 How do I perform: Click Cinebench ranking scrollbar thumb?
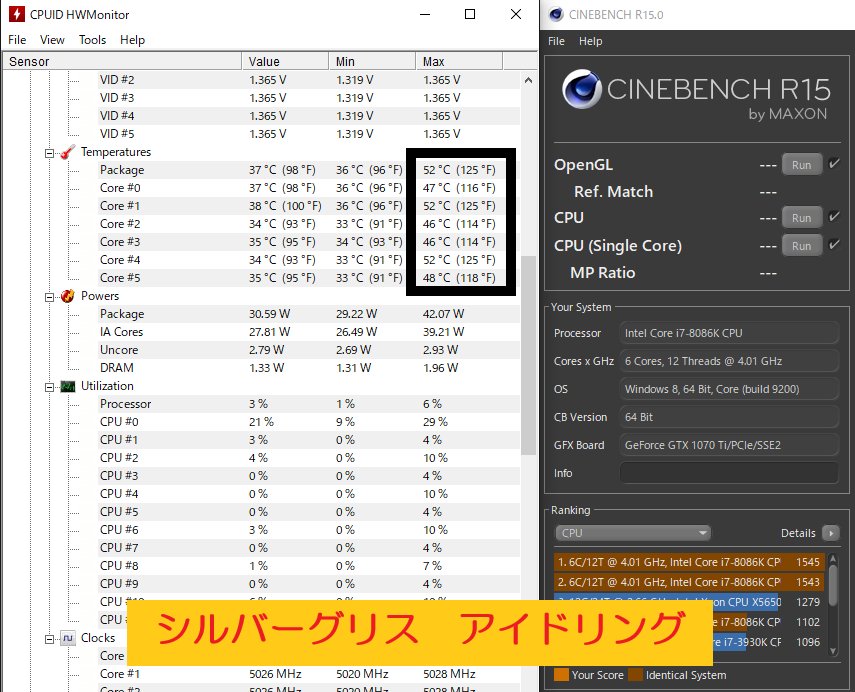[x=833, y=585]
